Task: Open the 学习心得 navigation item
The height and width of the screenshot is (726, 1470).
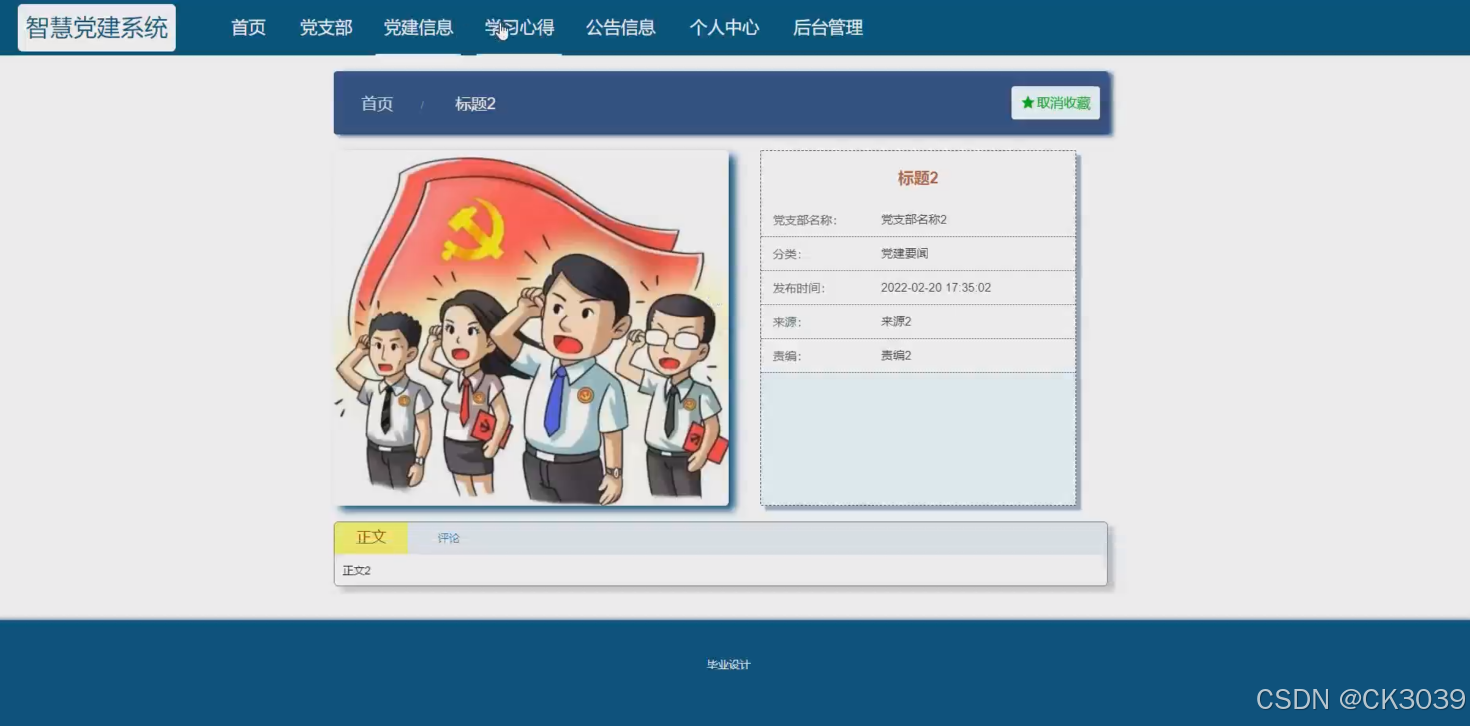Action: (519, 28)
